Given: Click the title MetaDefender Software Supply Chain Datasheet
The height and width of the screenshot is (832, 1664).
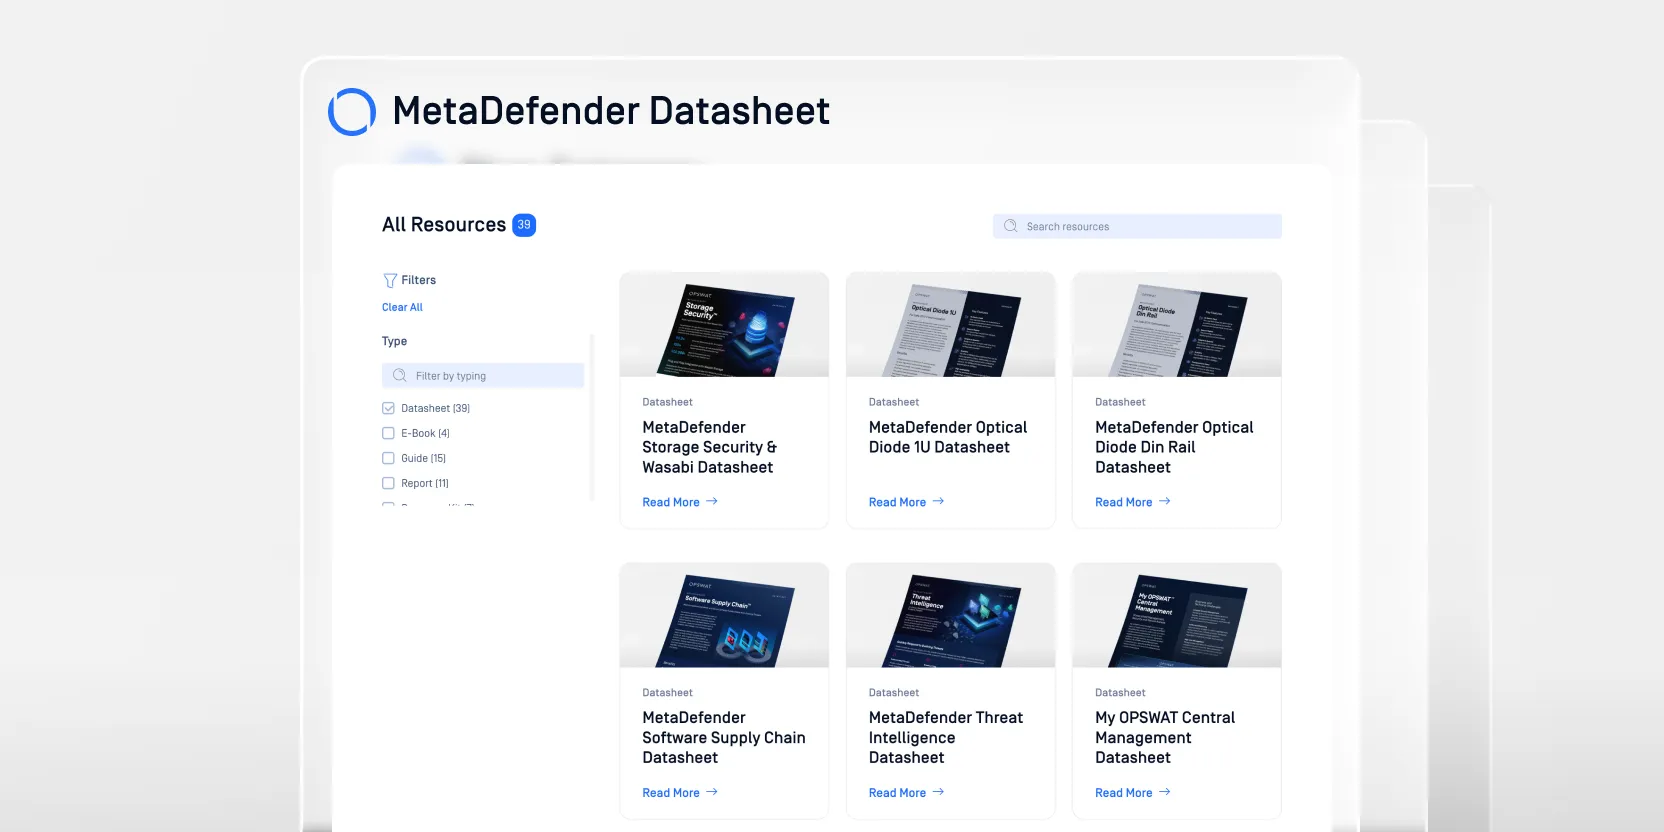Looking at the screenshot, I should pyautogui.click(x=723, y=737).
